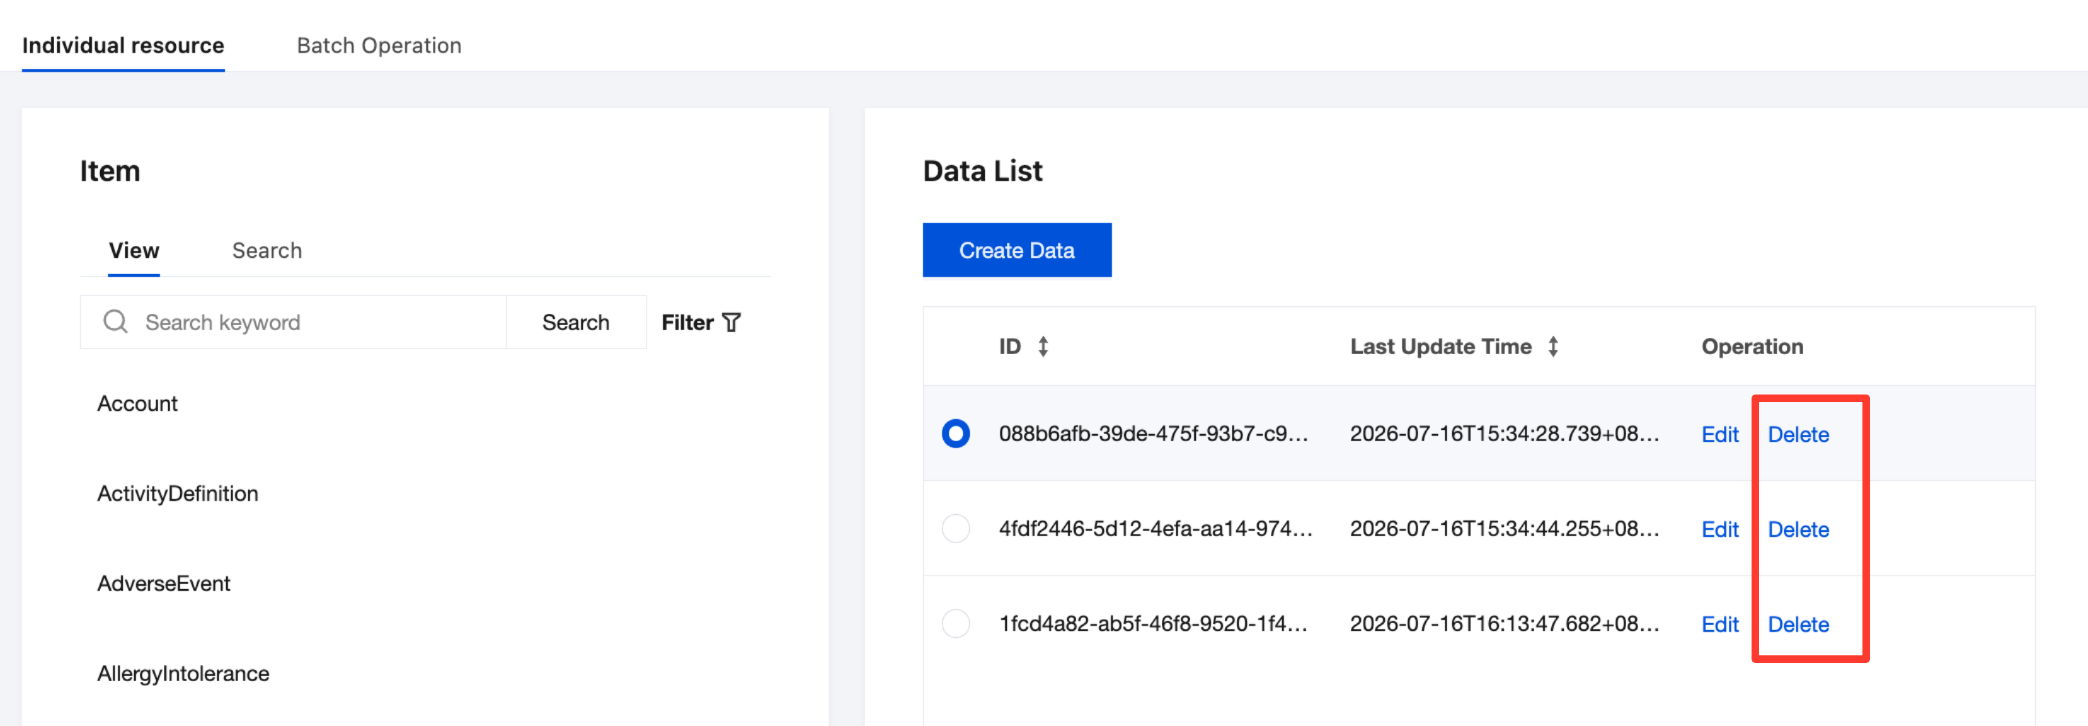The height and width of the screenshot is (726, 2088).
Task: Select the radio for row 4fdf2446-5d12
Action: [x=956, y=528]
